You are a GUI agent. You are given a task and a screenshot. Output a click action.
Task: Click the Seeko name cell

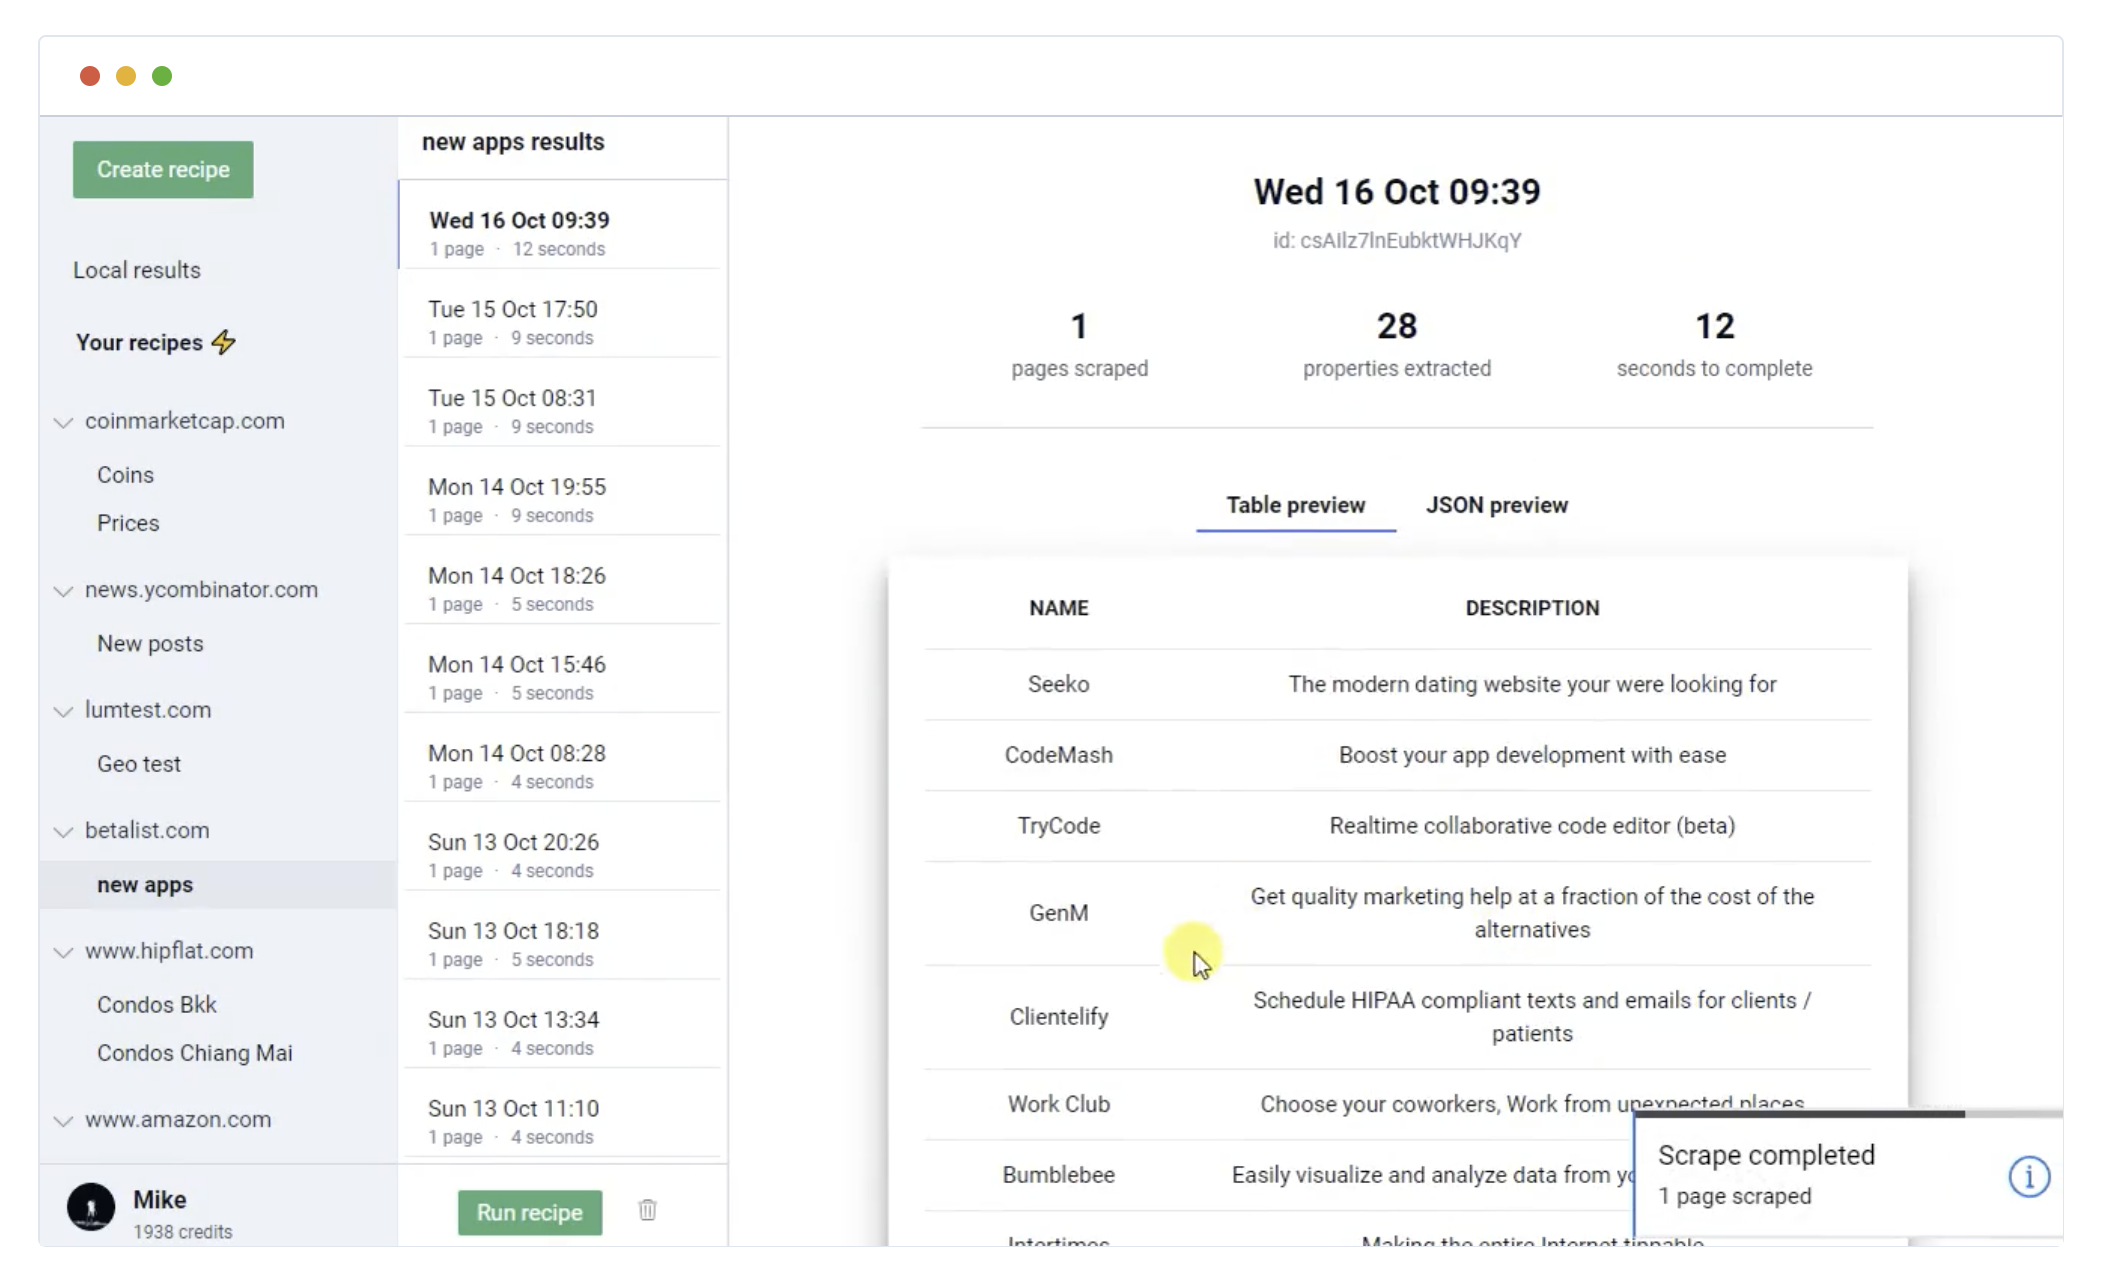coord(1059,684)
